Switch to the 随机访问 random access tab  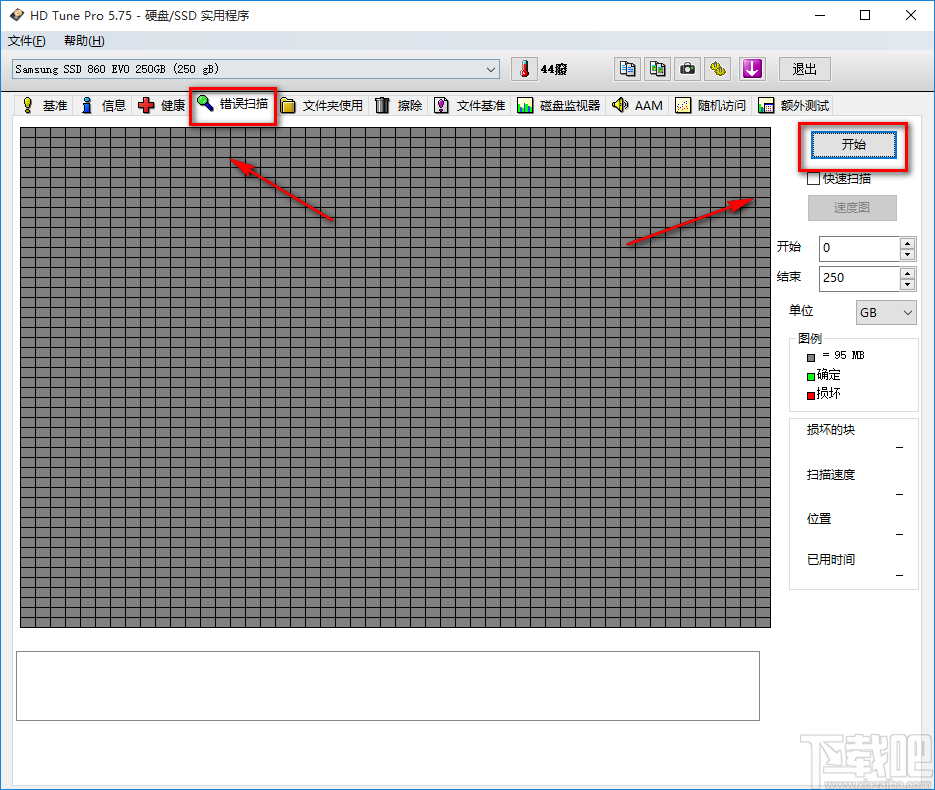pyautogui.click(x=710, y=106)
